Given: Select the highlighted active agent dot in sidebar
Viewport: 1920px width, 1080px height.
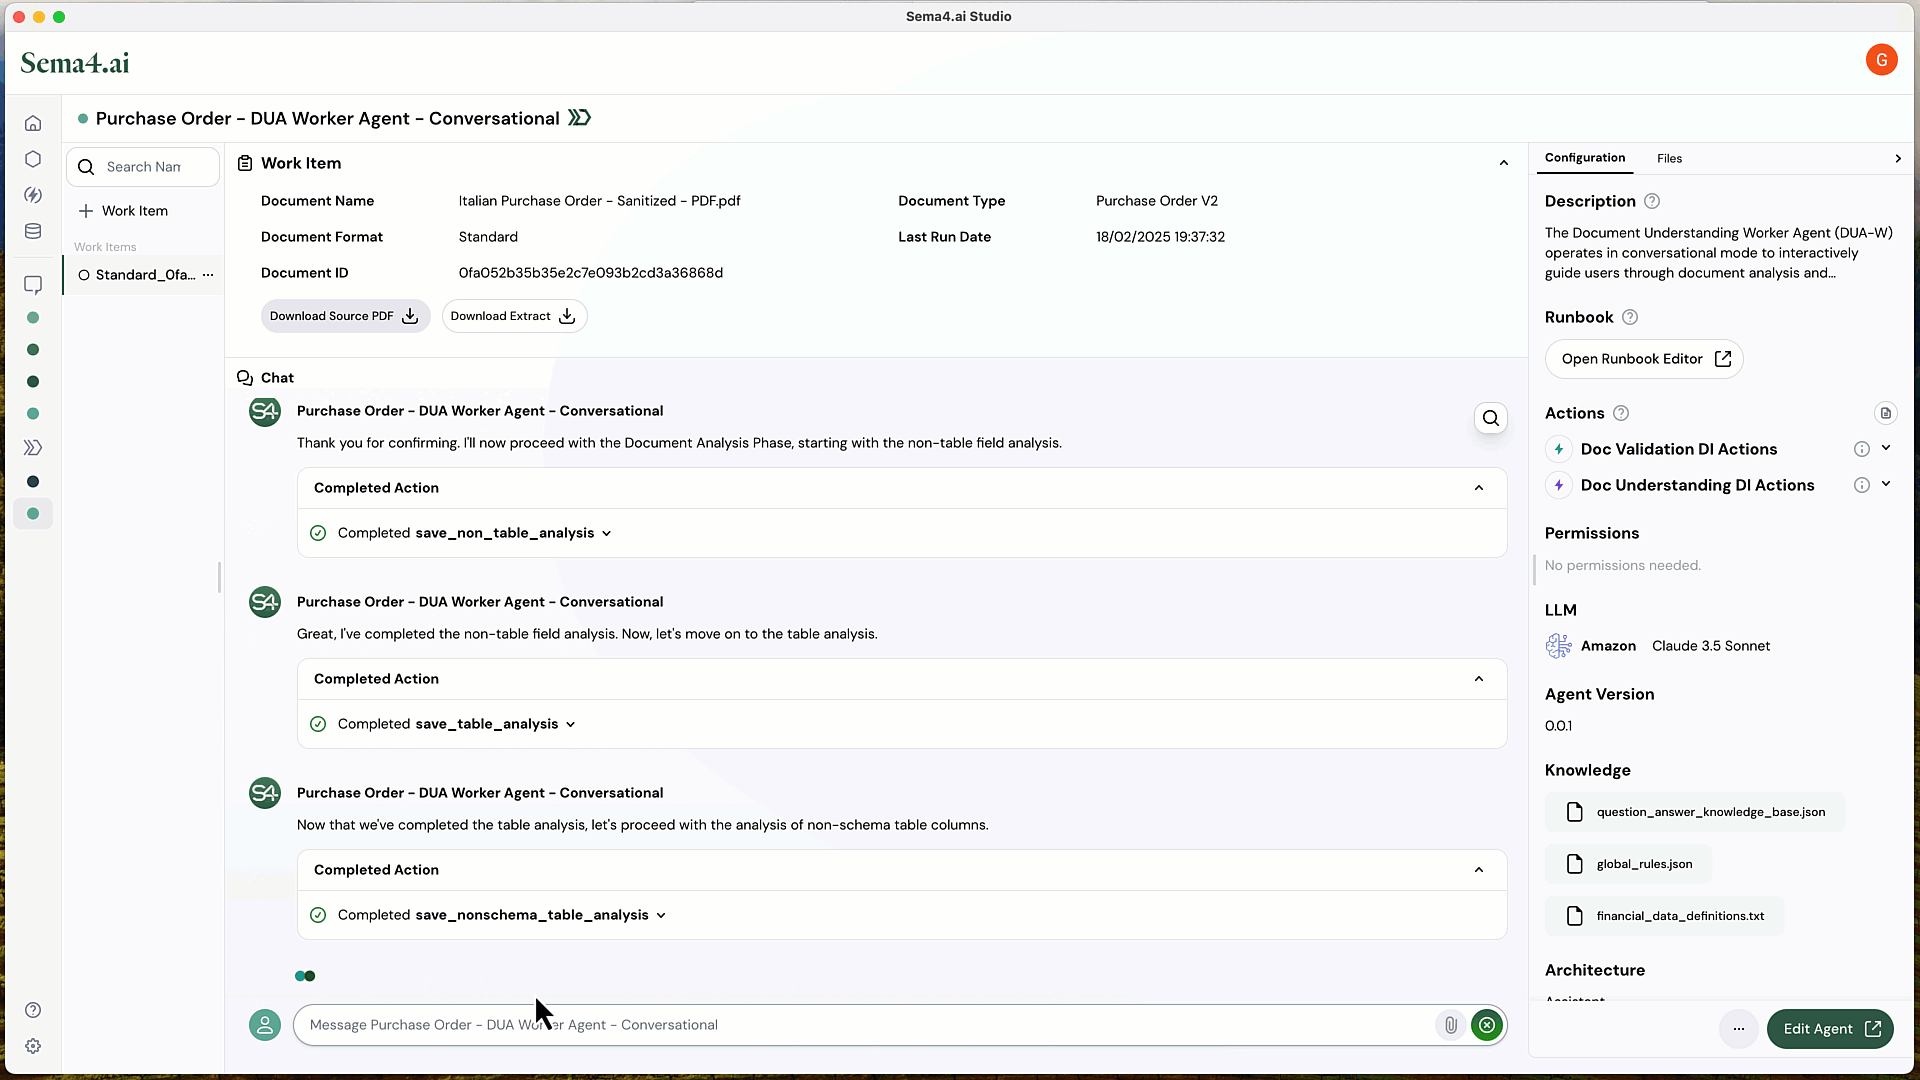Looking at the screenshot, I should tap(33, 514).
